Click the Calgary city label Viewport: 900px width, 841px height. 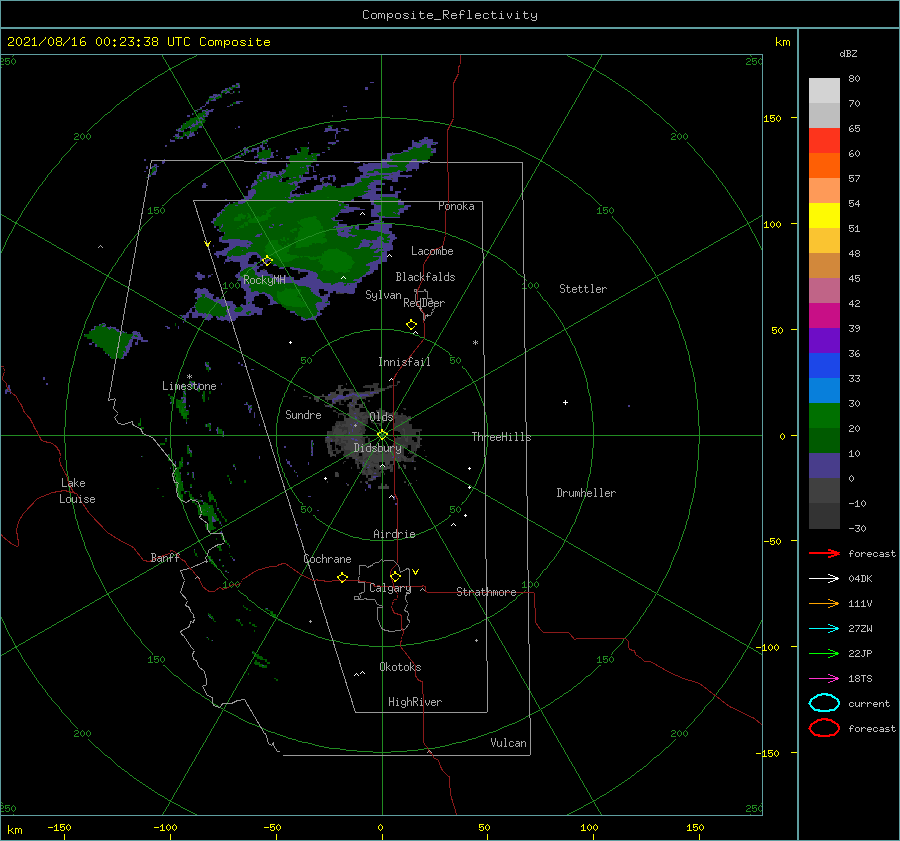pyautogui.click(x=390, y=588)
